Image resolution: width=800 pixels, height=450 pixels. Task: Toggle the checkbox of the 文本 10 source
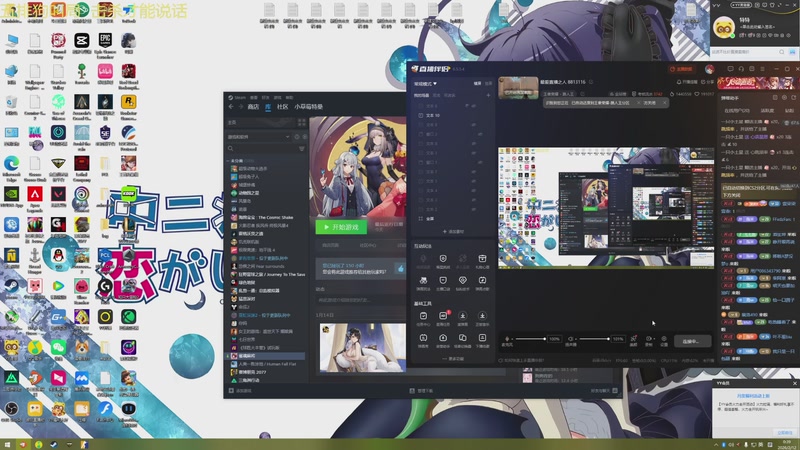coord(420,115)
